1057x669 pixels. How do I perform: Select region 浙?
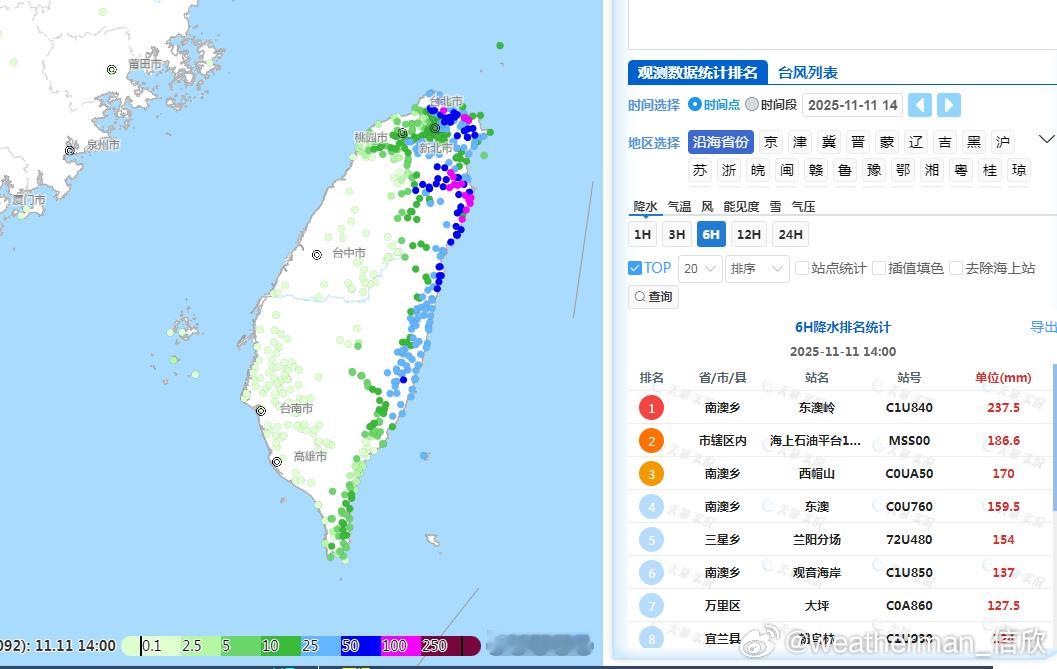coord(729,171)
